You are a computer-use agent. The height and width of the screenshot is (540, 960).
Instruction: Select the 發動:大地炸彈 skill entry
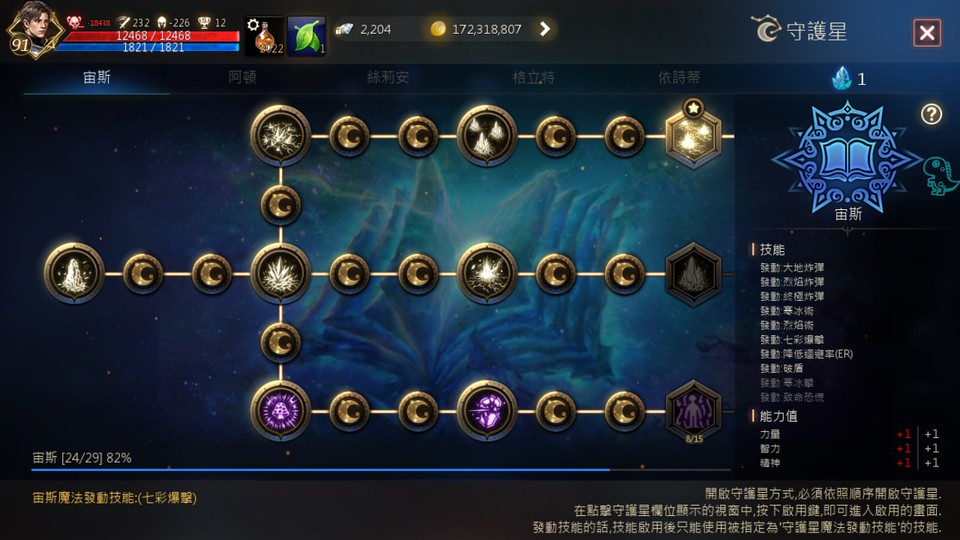click(x=792, y=268)
